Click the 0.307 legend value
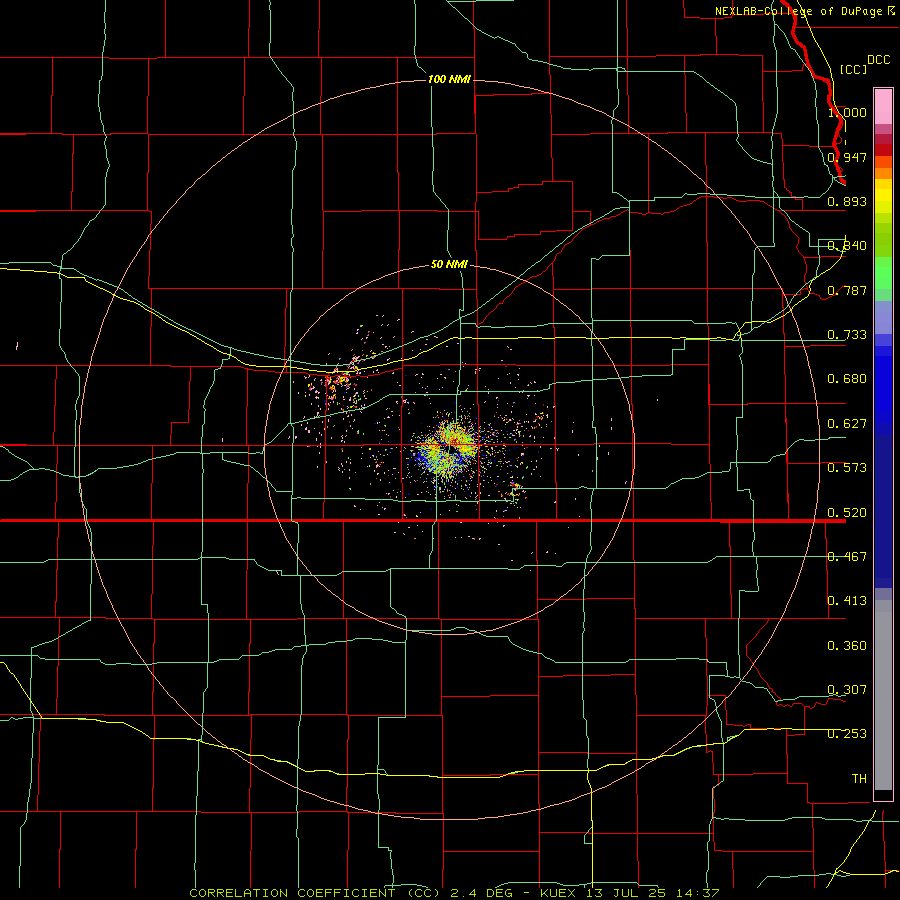The height and width of the screenshot is (900, 900). 847,690
